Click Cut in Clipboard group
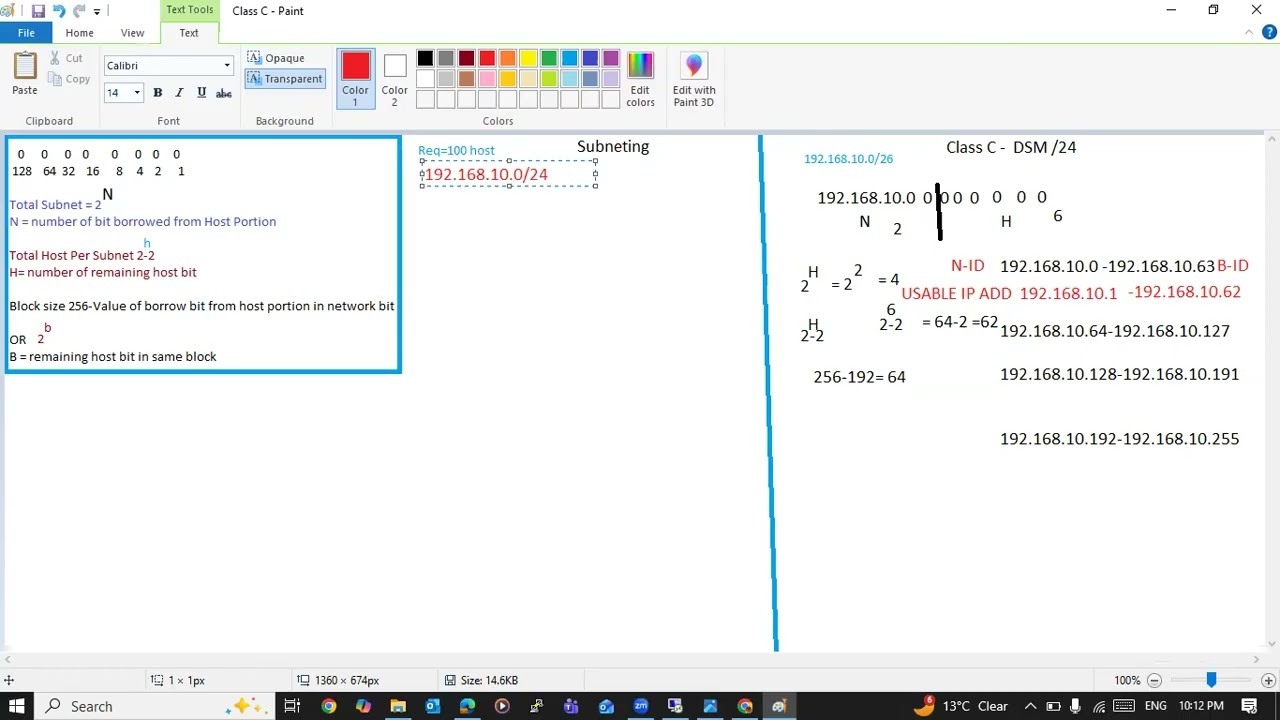The image size is (1280, 720). pyautogui.click(x=67, y=58)
